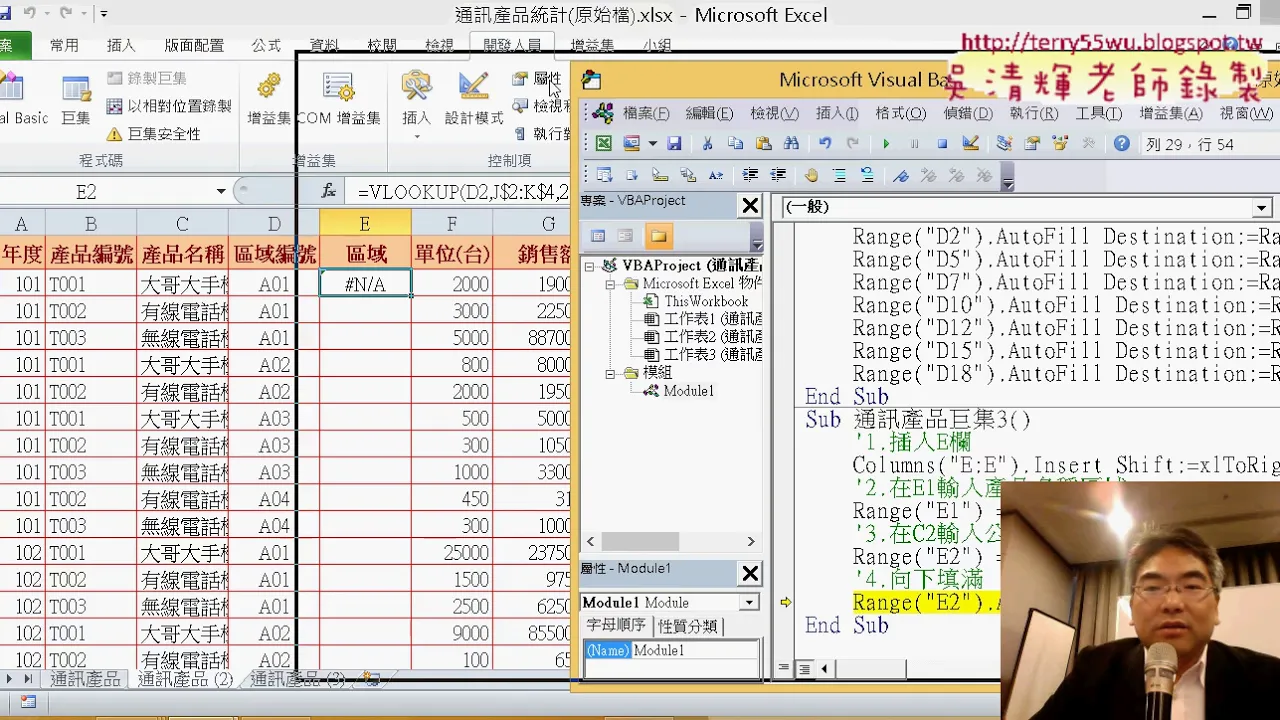This screenshot has height=720, width=1280.
Task: Click View Code icon in project panel
Action: (x=598, y=236)
